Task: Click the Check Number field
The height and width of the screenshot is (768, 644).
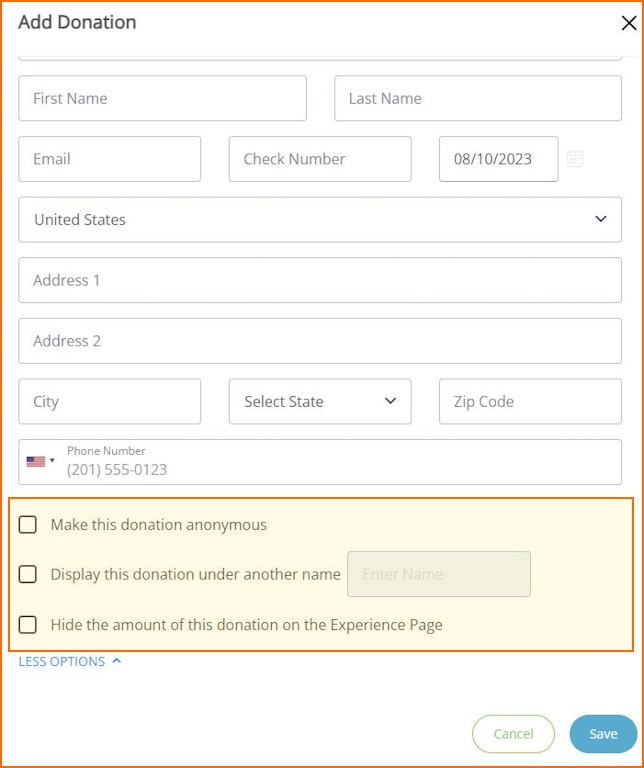Action: 320,159
